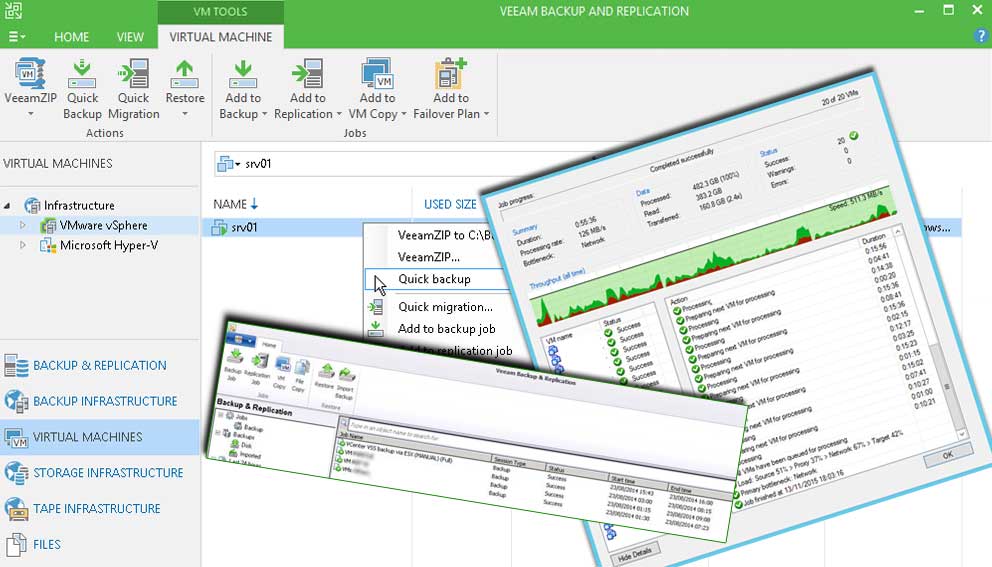Expand the Microsoft Hyper-V tree node

pyautogui.click(x=23, y=246)
